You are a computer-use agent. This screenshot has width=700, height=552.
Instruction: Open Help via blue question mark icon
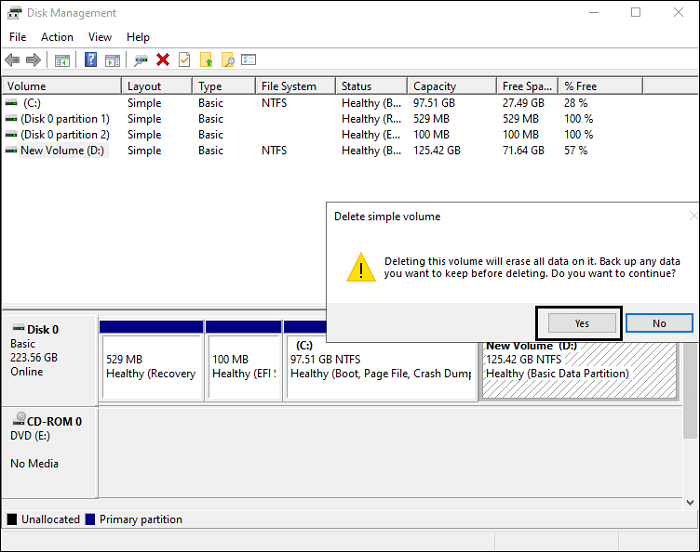(91, 61)
